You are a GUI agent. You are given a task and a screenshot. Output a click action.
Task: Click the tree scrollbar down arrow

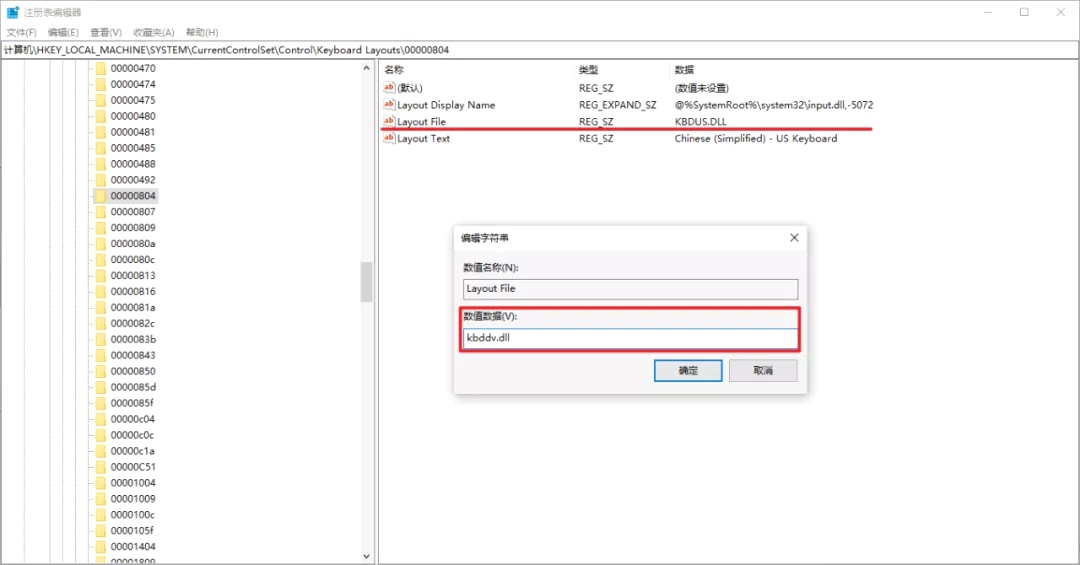tap(366, 556)
